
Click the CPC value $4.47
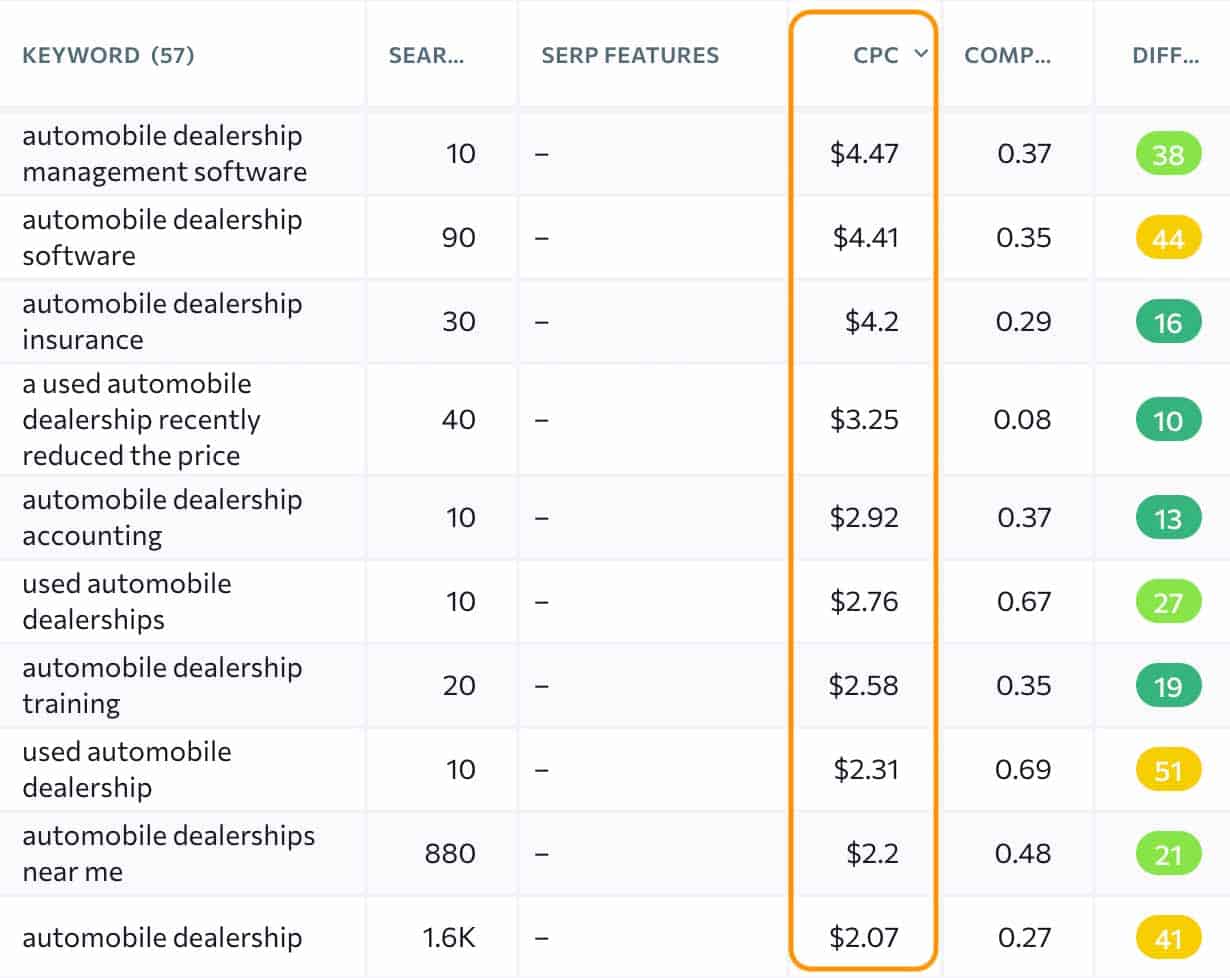864,154
